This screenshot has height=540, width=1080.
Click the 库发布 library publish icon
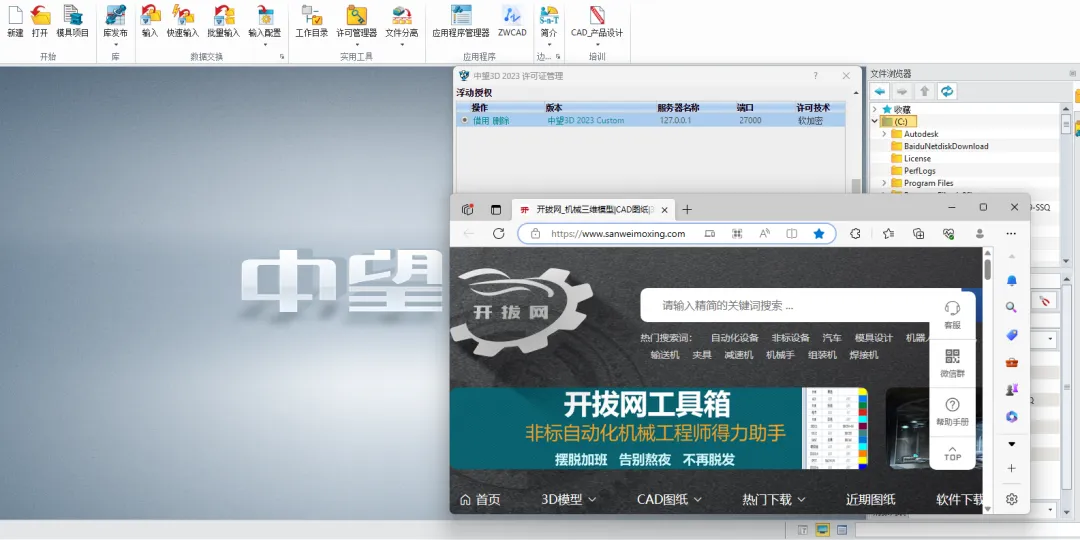click(115, 14)
